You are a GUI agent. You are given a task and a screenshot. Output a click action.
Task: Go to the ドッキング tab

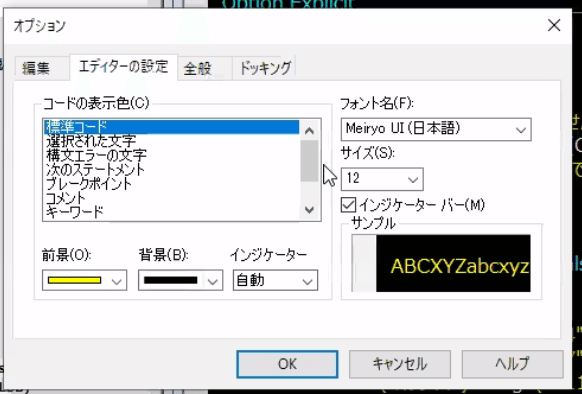(264, 69)
